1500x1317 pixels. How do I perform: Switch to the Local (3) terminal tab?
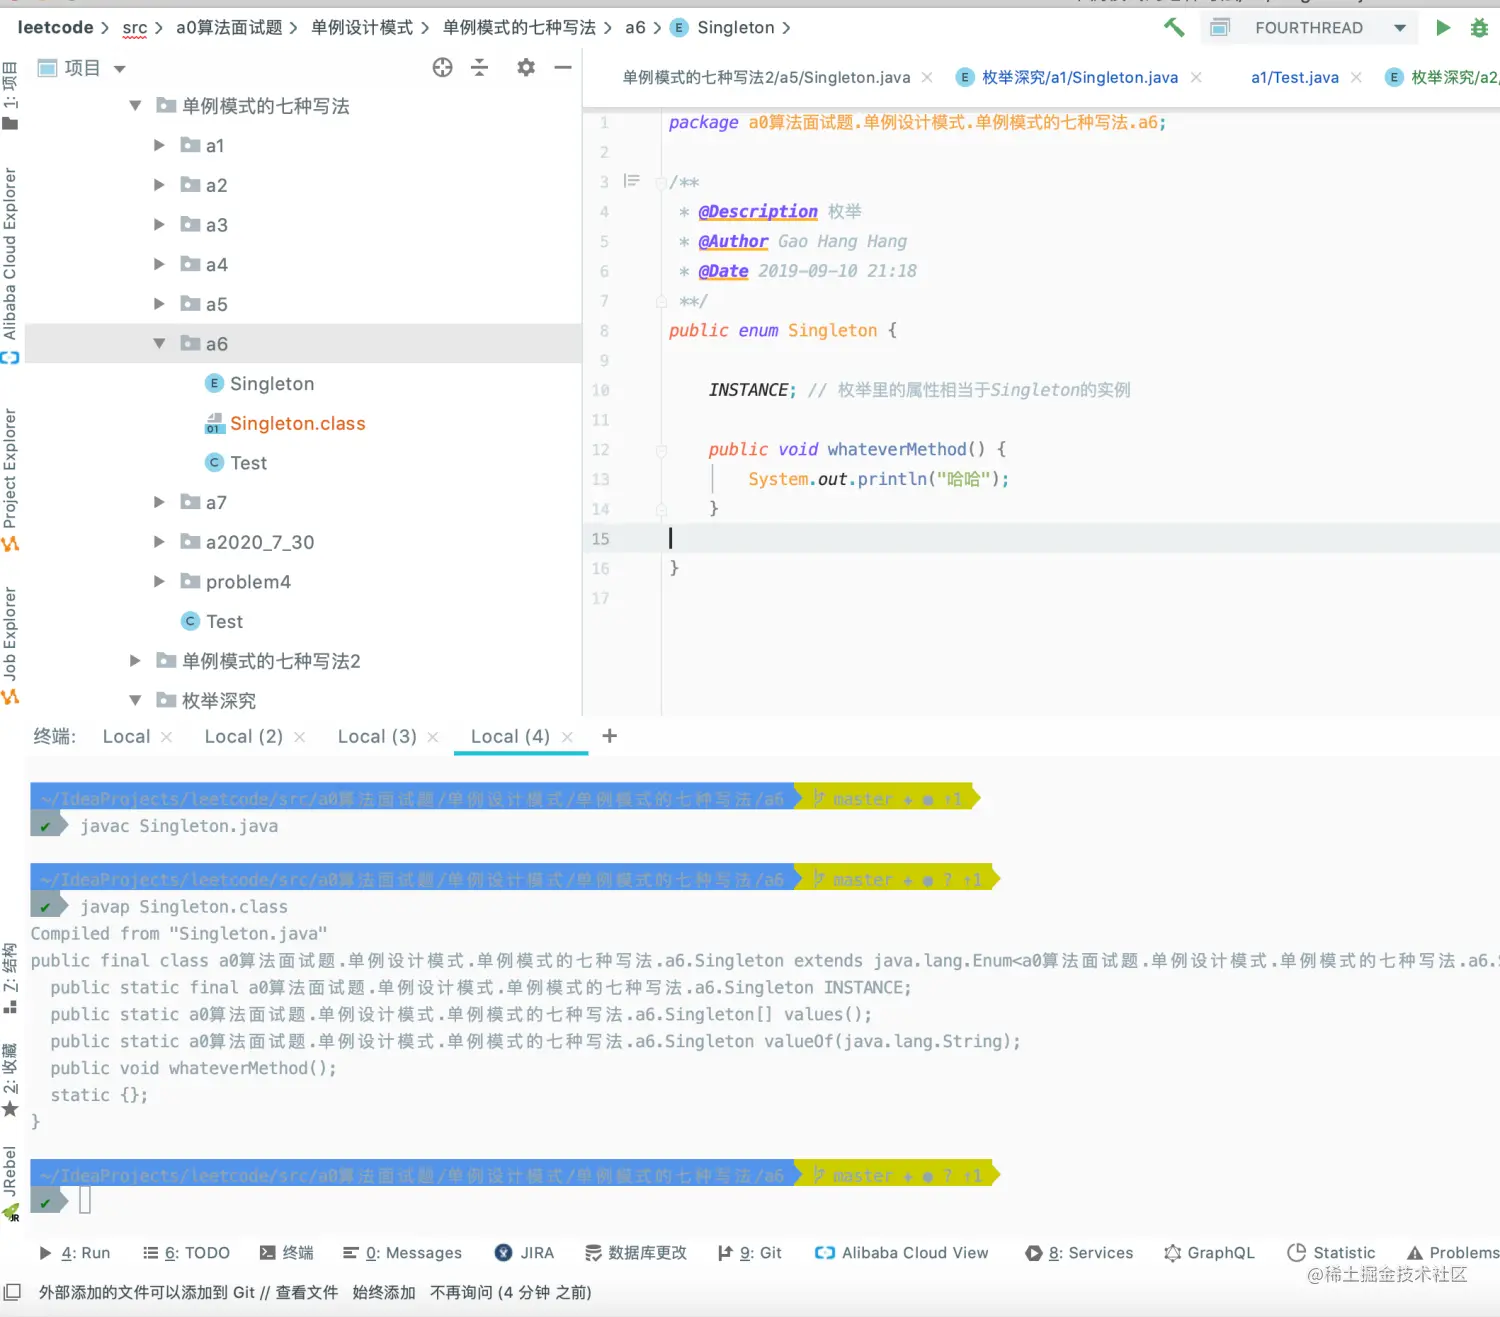(377, 737)
